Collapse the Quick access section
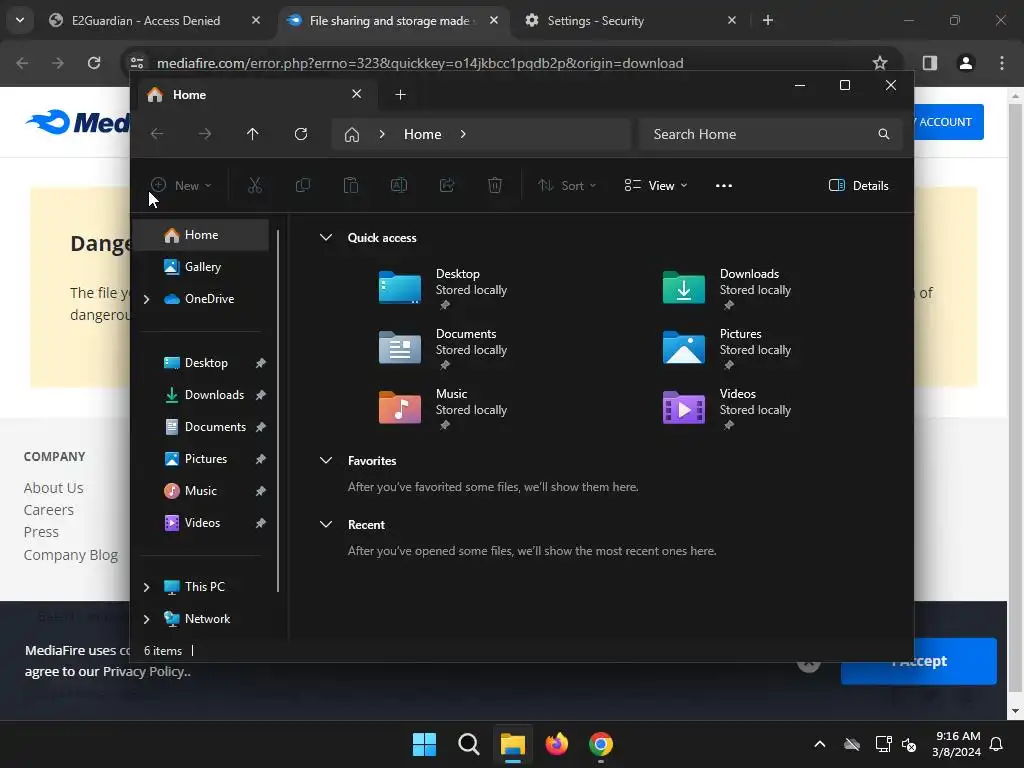Screen dimensions: 1024x768 (x=326, y=238)
